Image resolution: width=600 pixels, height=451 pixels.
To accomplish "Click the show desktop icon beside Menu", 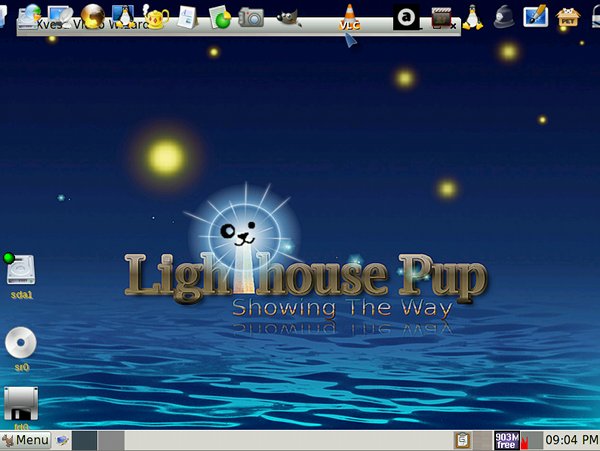I will tap(62, 441).
